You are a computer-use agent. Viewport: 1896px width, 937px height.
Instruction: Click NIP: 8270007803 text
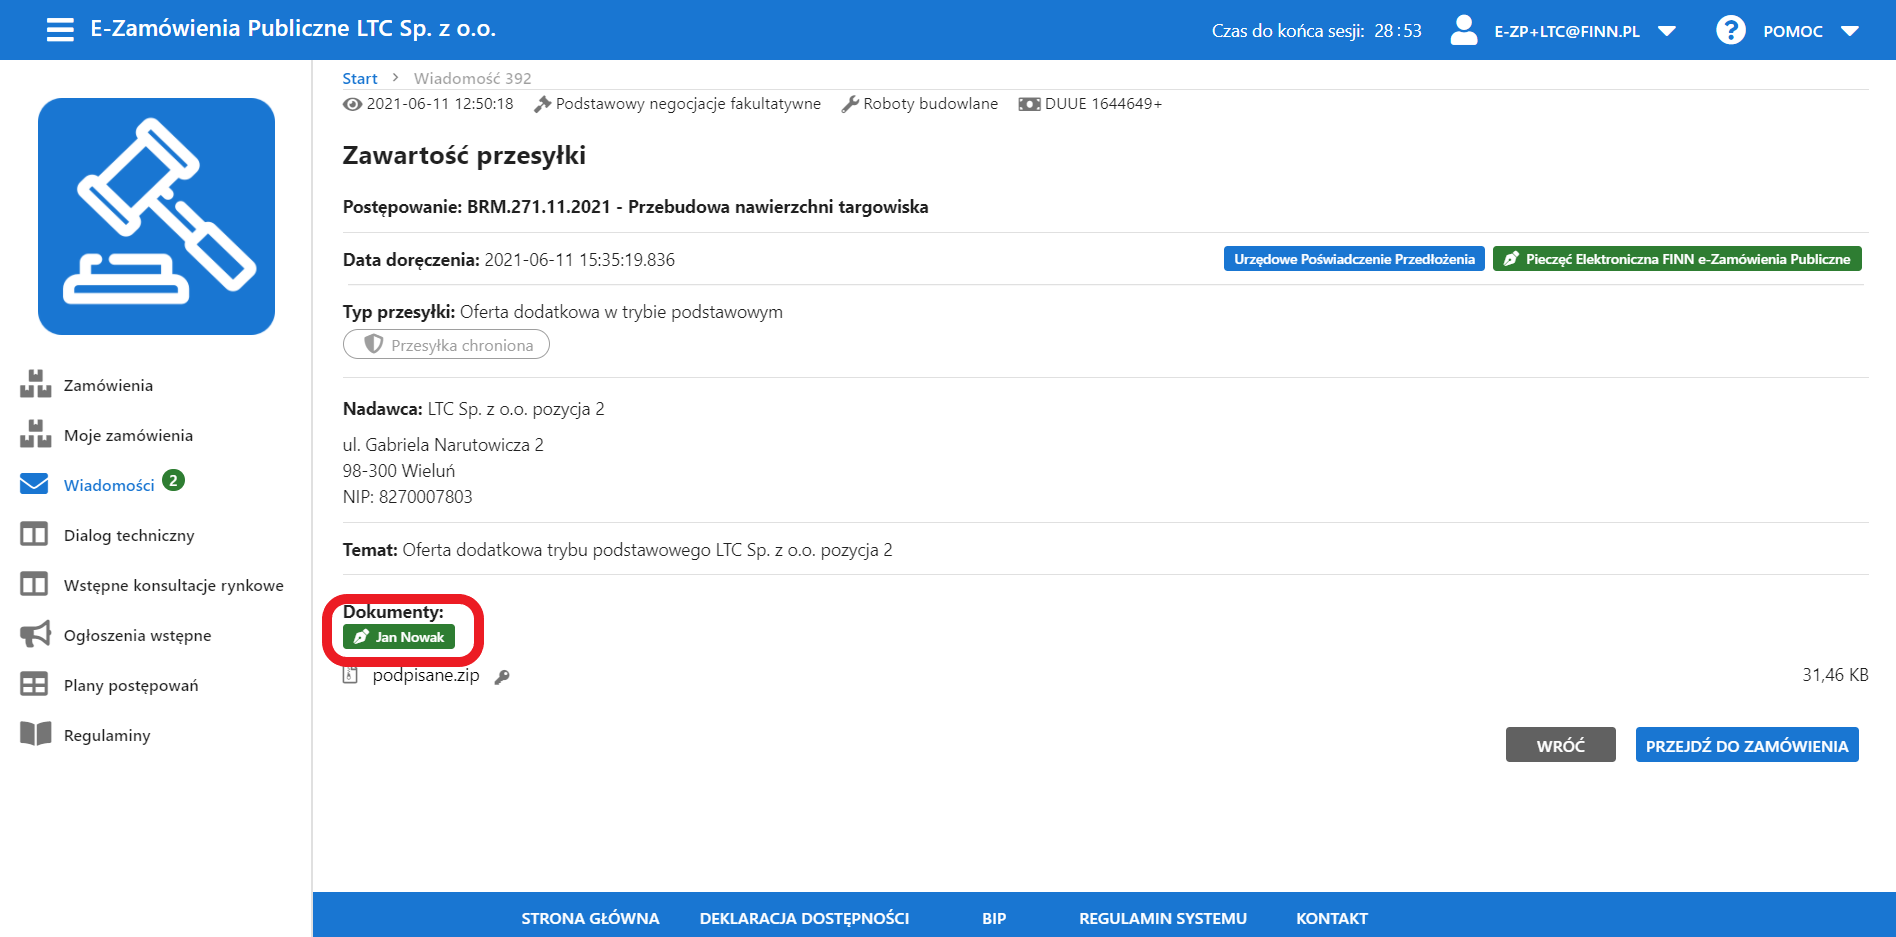pos(408,497)
